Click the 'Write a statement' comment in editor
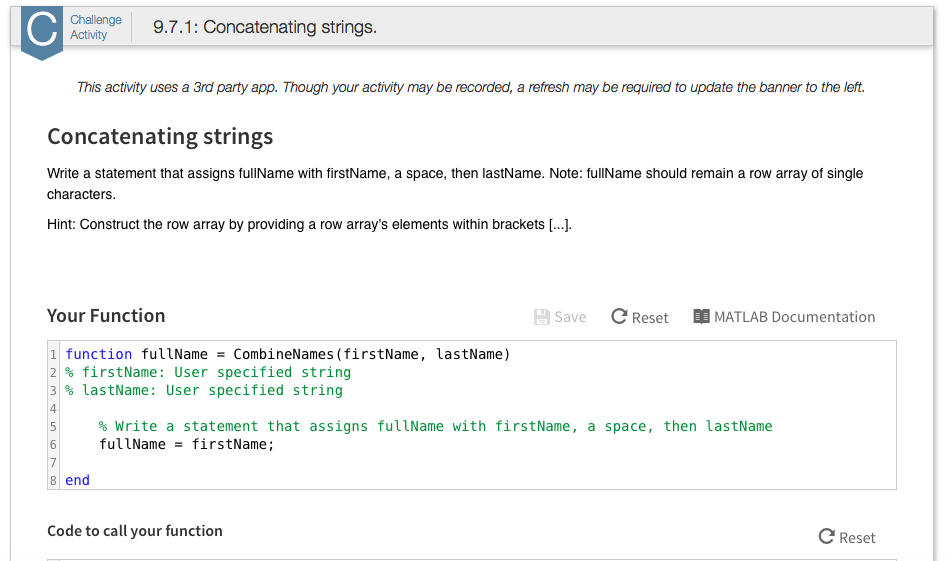This screenshot has width=952, height=561. coord(435,426)
